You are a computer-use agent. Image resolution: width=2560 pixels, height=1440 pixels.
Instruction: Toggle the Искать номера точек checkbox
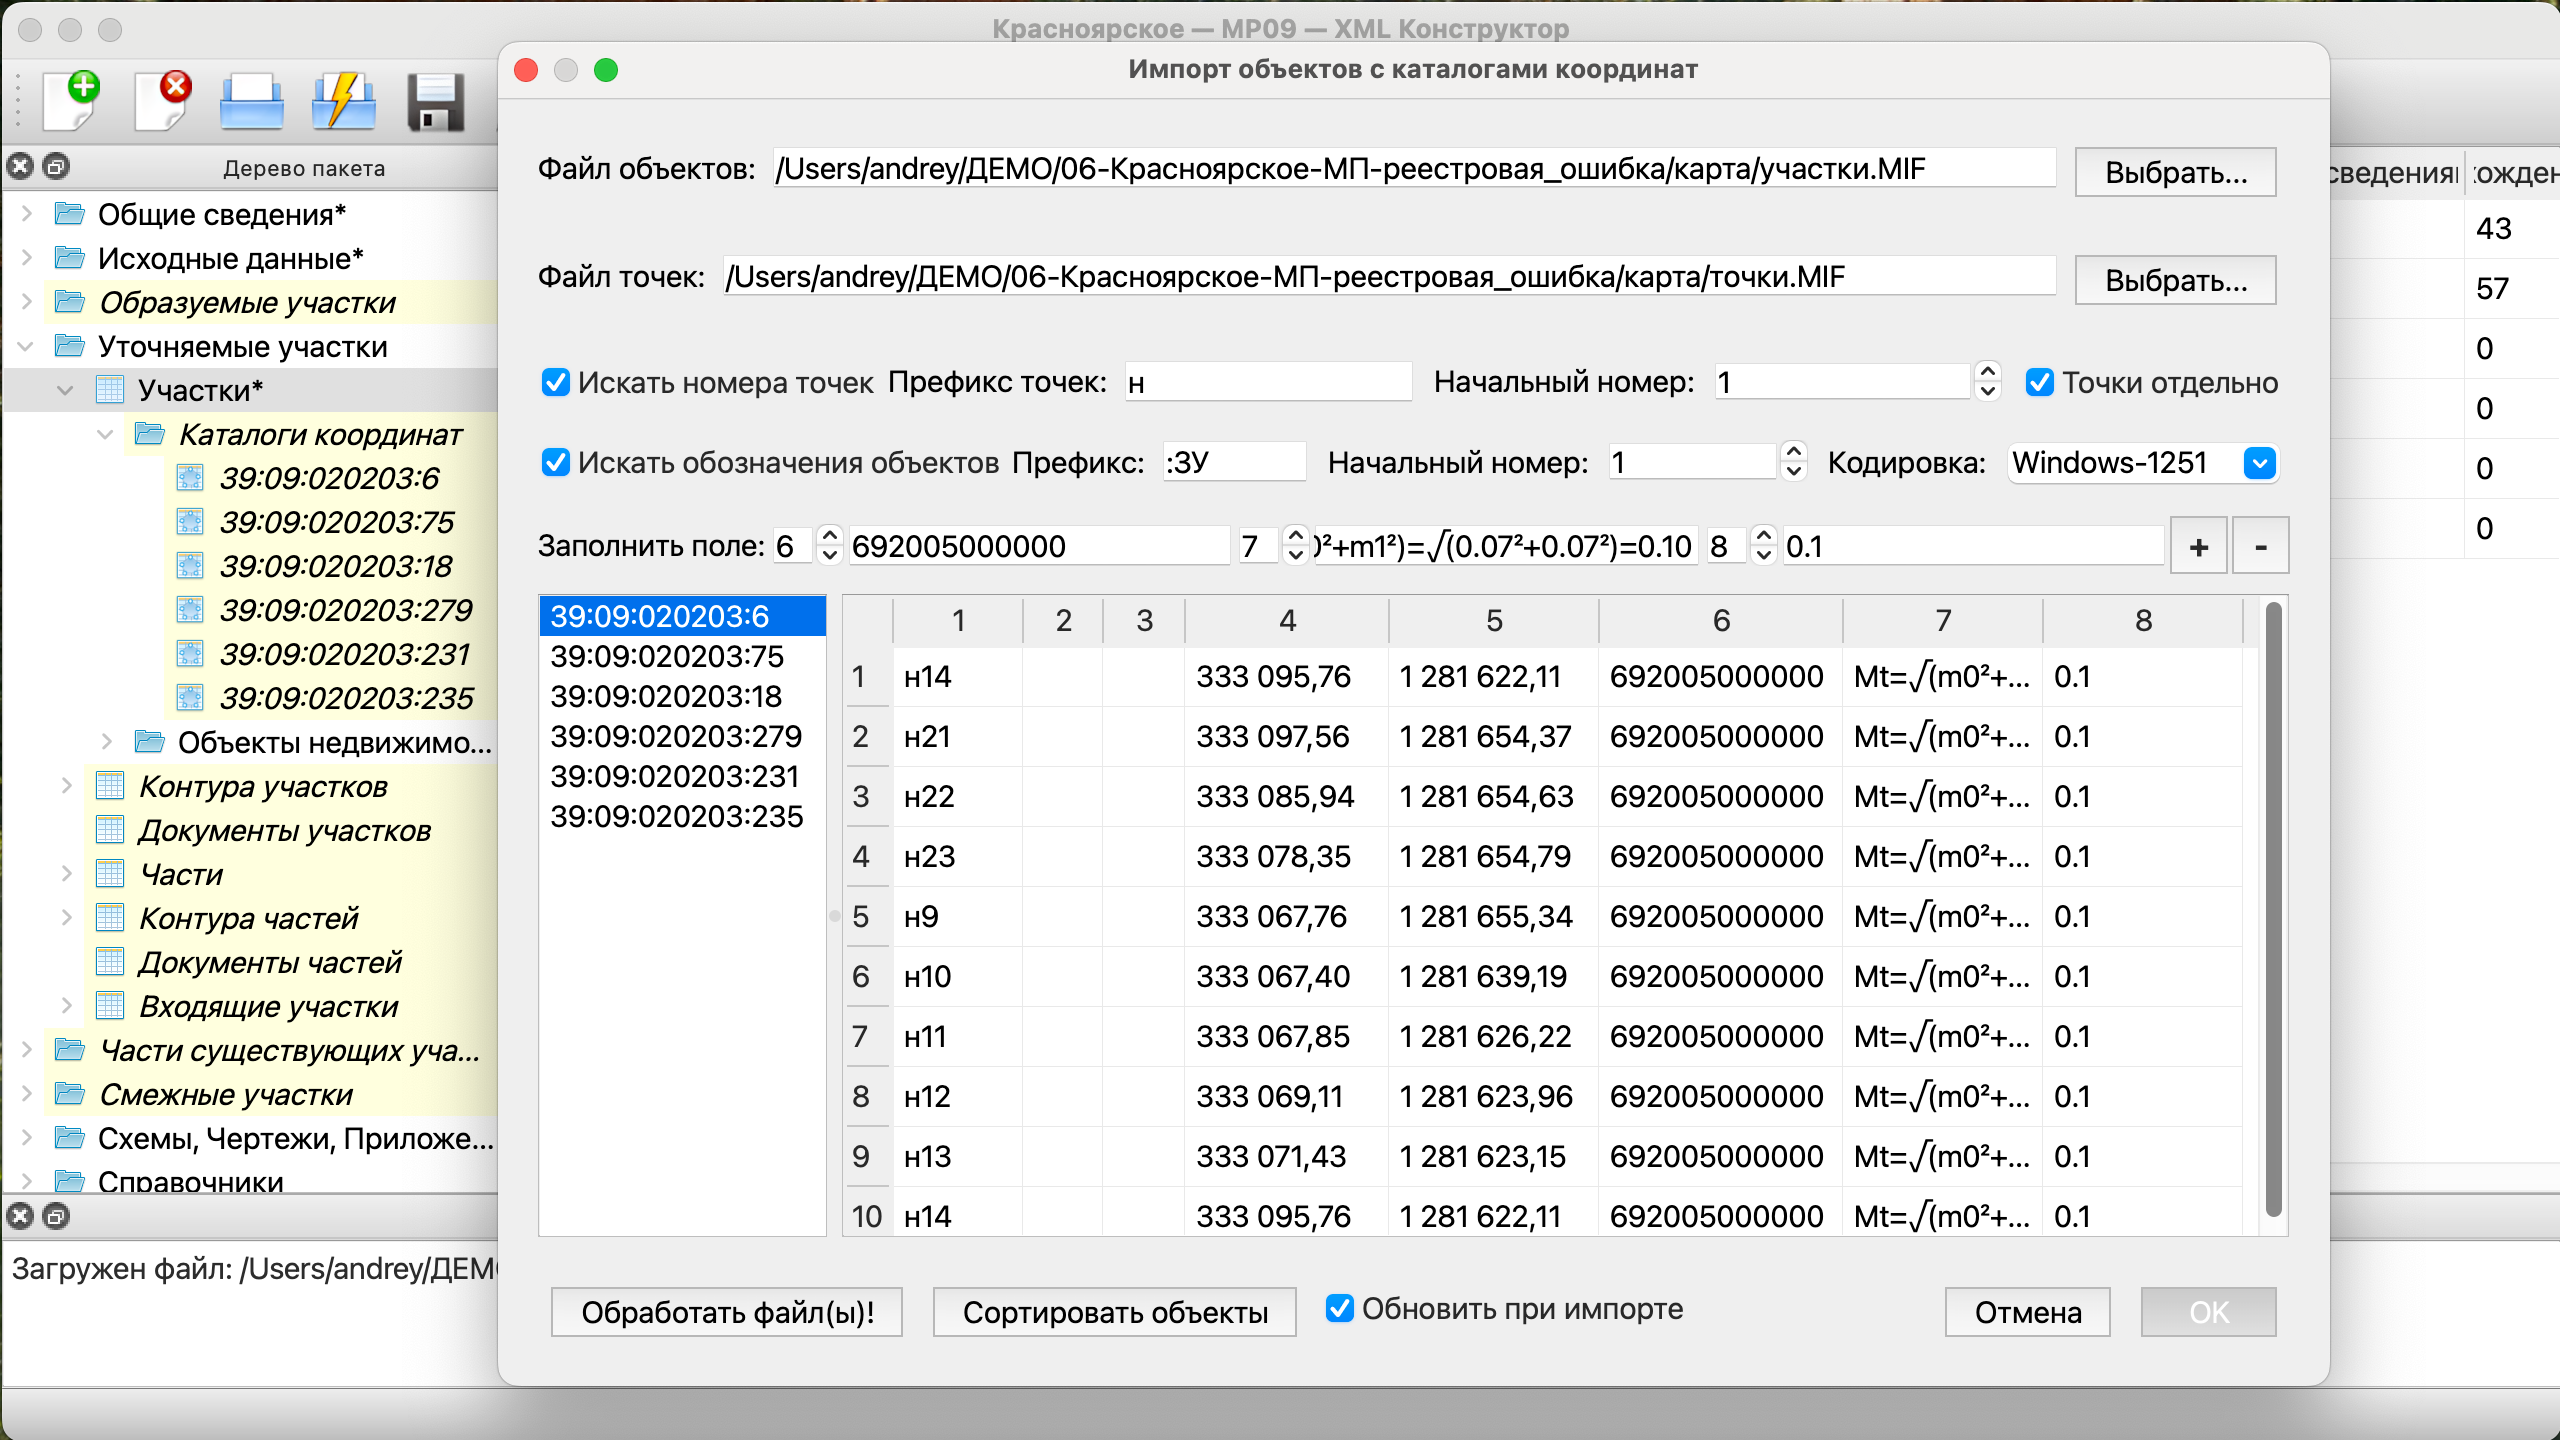pyautogui.click(x=555, y=382)
